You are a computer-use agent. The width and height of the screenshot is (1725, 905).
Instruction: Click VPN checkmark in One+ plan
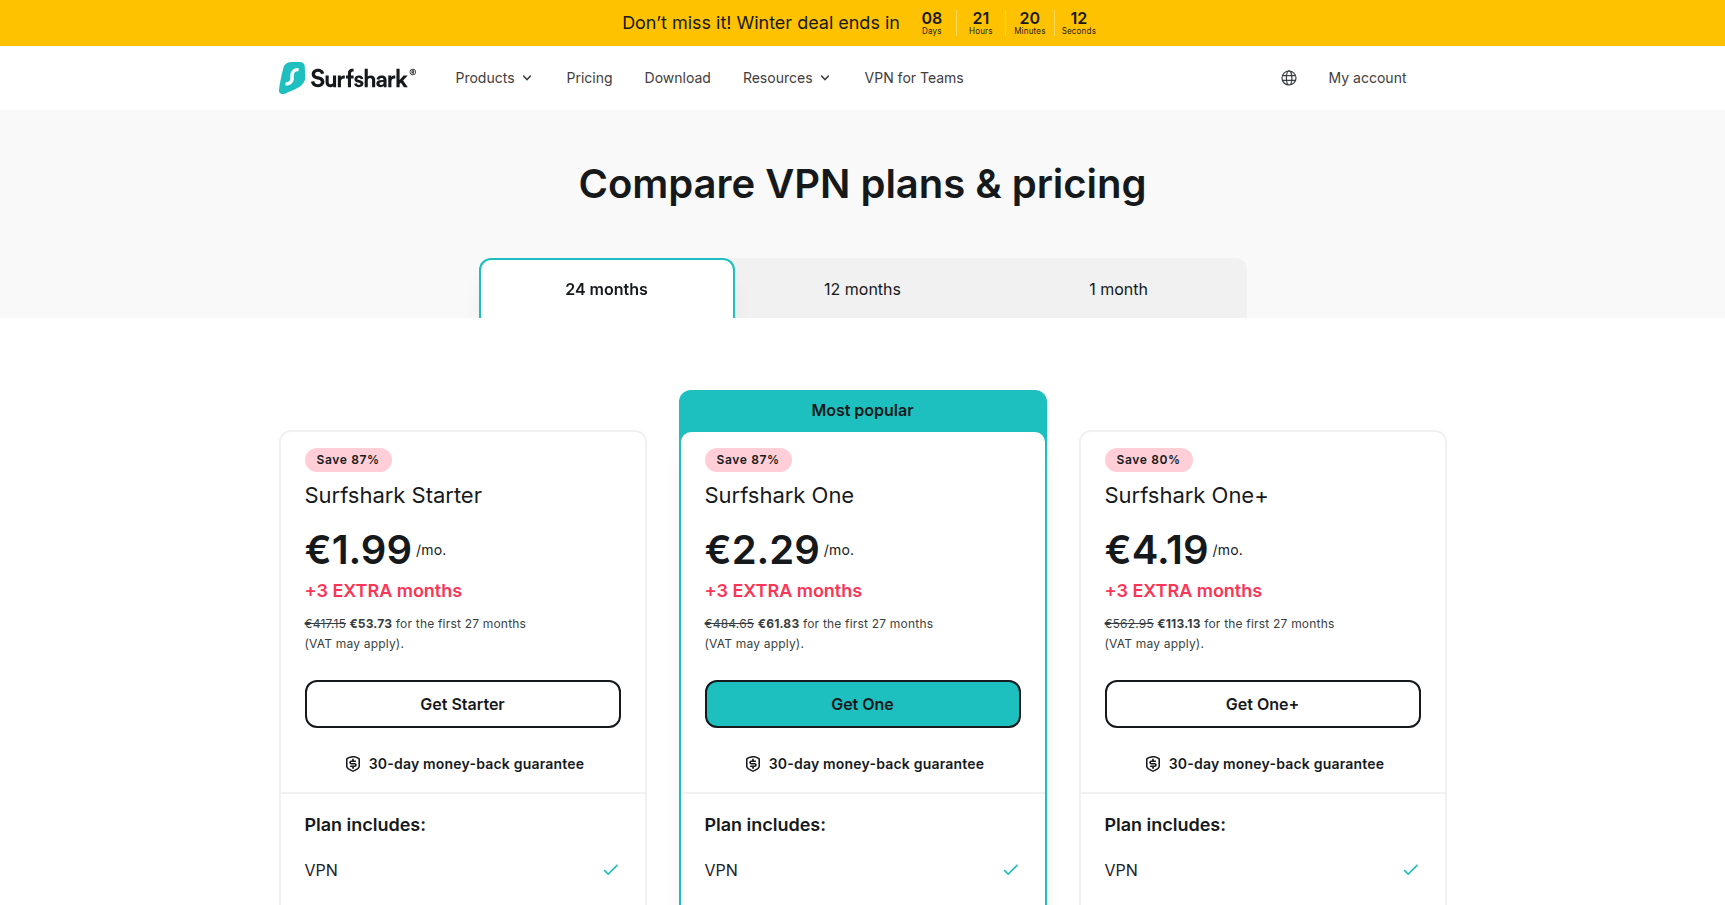1411,870
